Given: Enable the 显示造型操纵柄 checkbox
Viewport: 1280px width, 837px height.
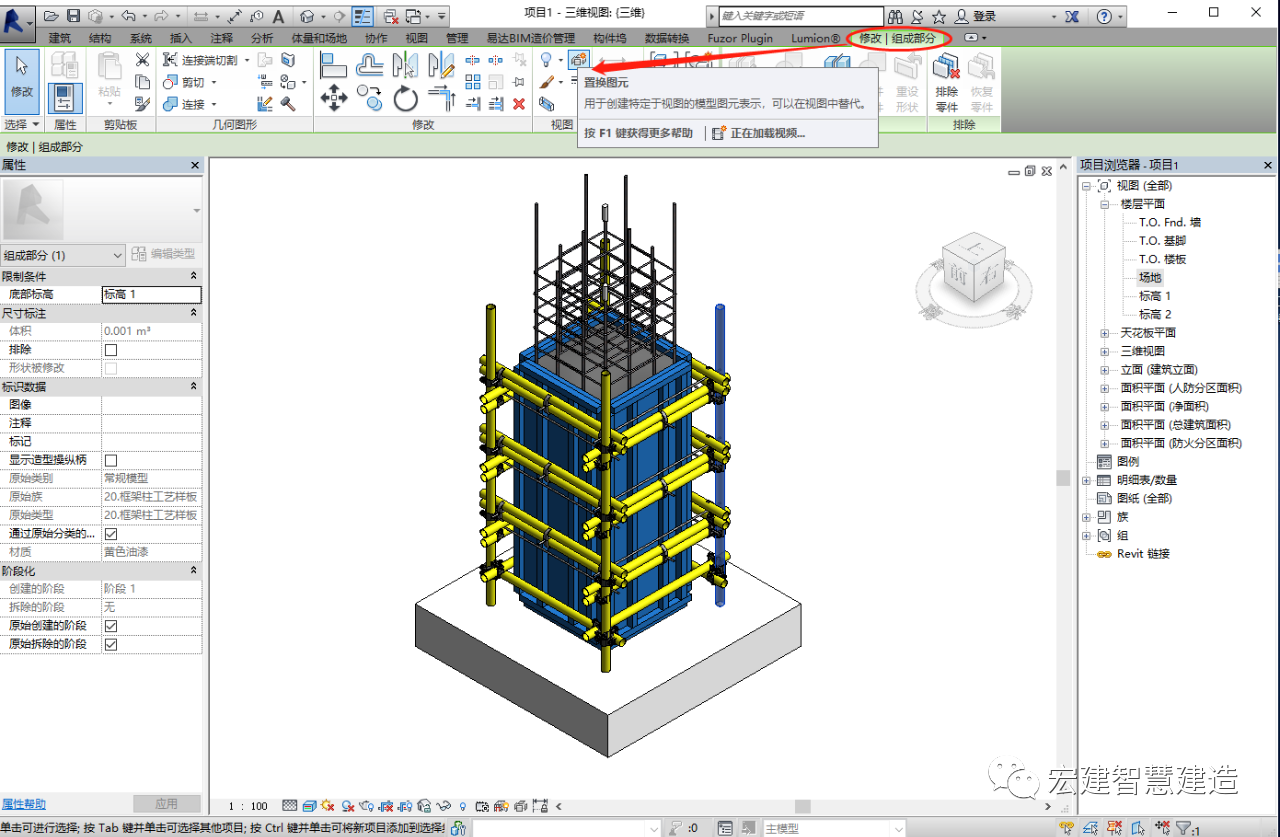Looking at the screenshot, I should [x=111, y=460].
